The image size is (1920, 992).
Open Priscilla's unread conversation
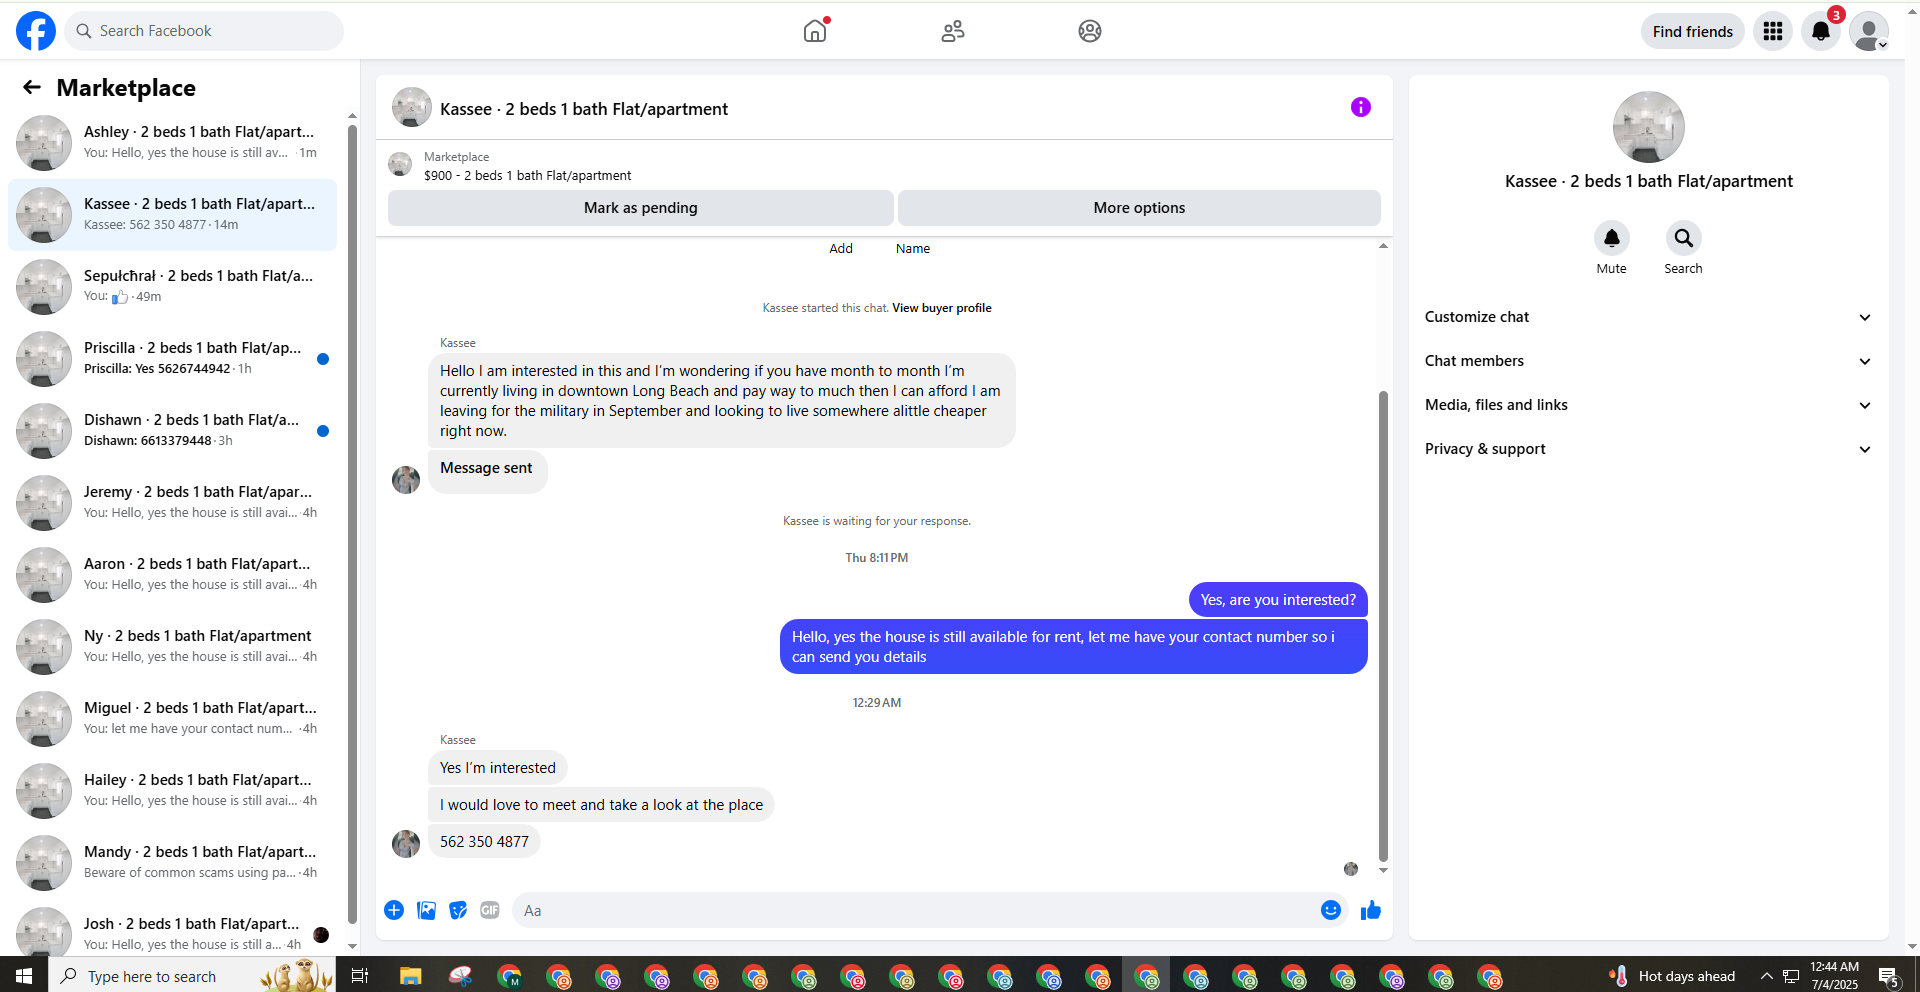click(x=173, y=358)
